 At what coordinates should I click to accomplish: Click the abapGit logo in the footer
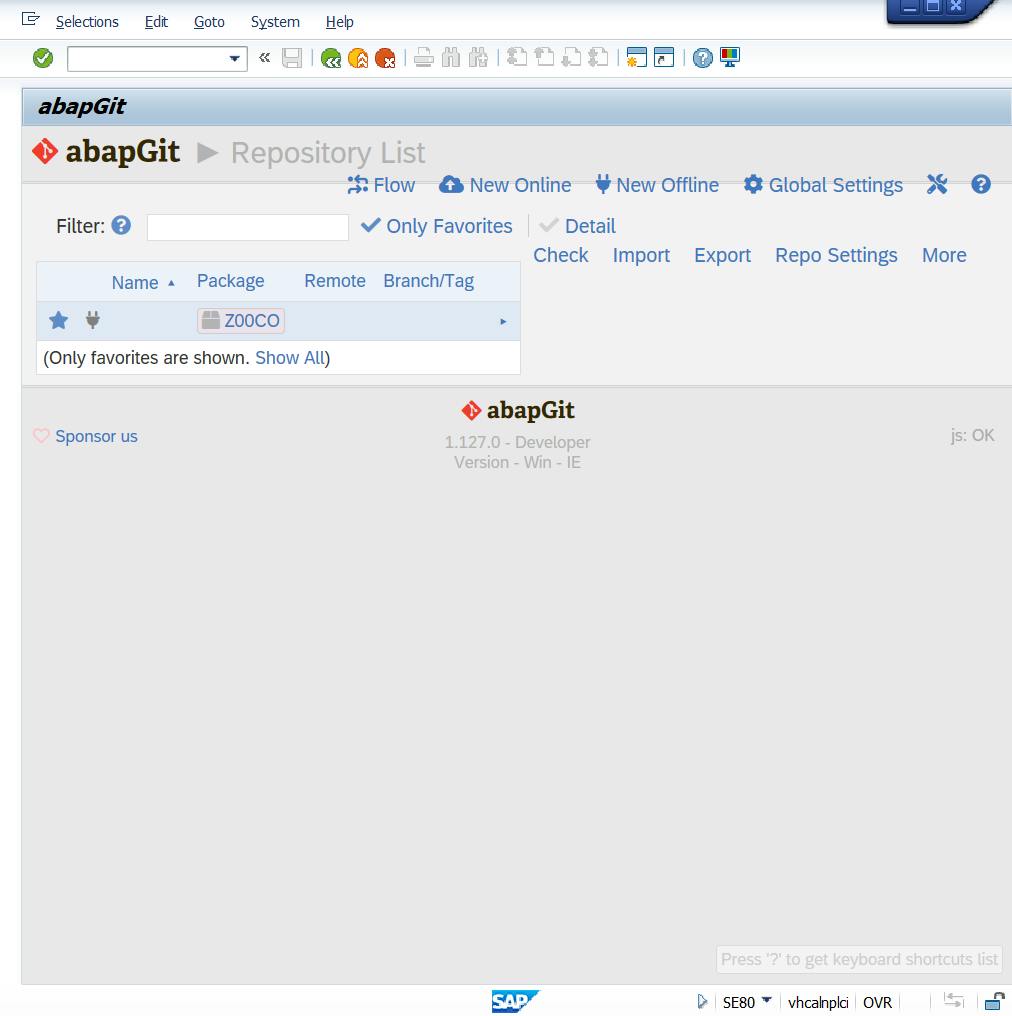coord(518,410)
